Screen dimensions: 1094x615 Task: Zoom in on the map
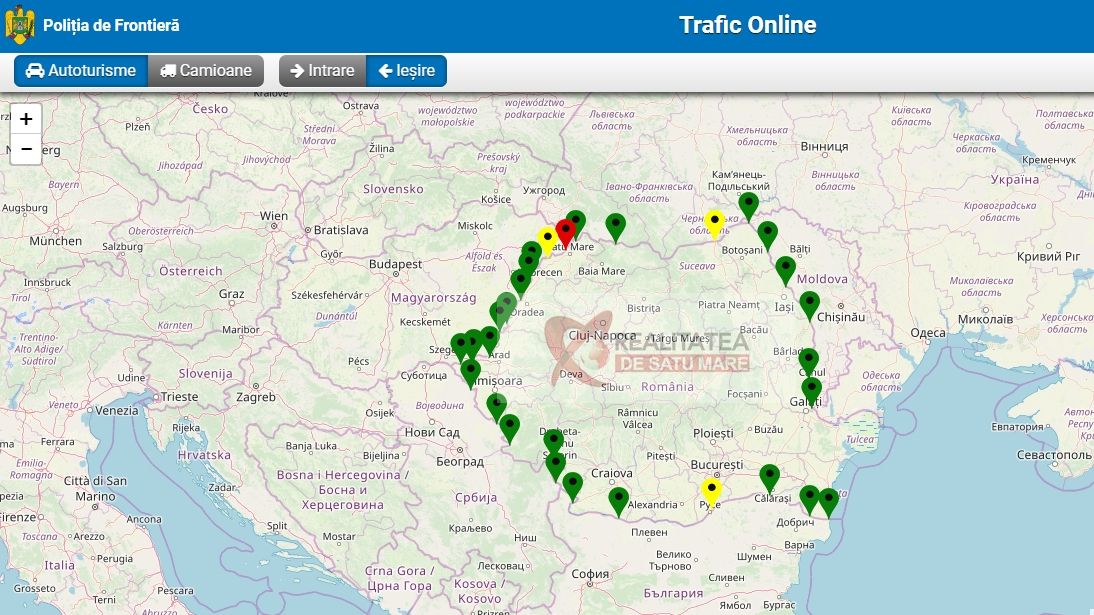pos(26,118)
